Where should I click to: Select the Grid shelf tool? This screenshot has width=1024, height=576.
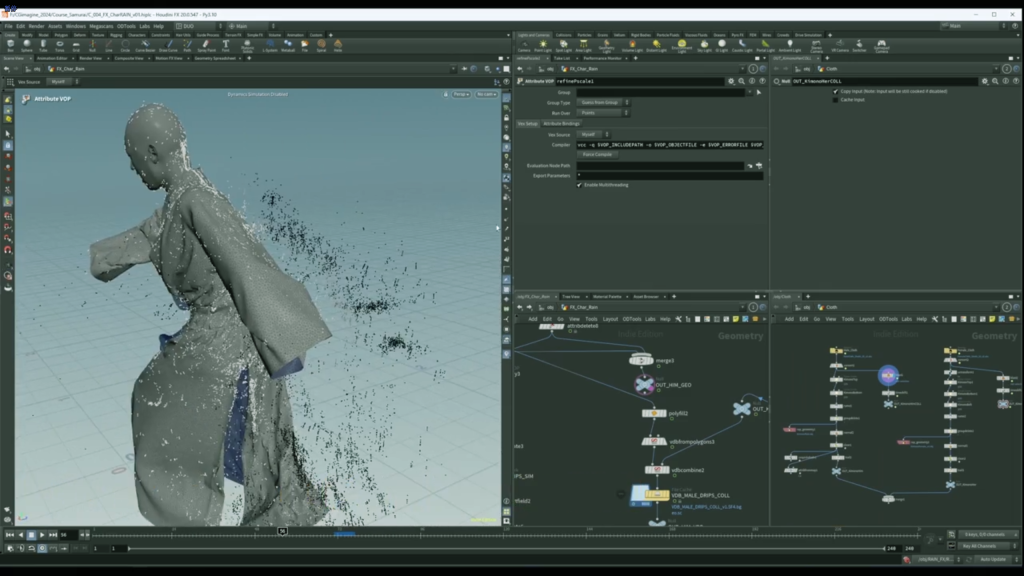click(x=76, y=45)
